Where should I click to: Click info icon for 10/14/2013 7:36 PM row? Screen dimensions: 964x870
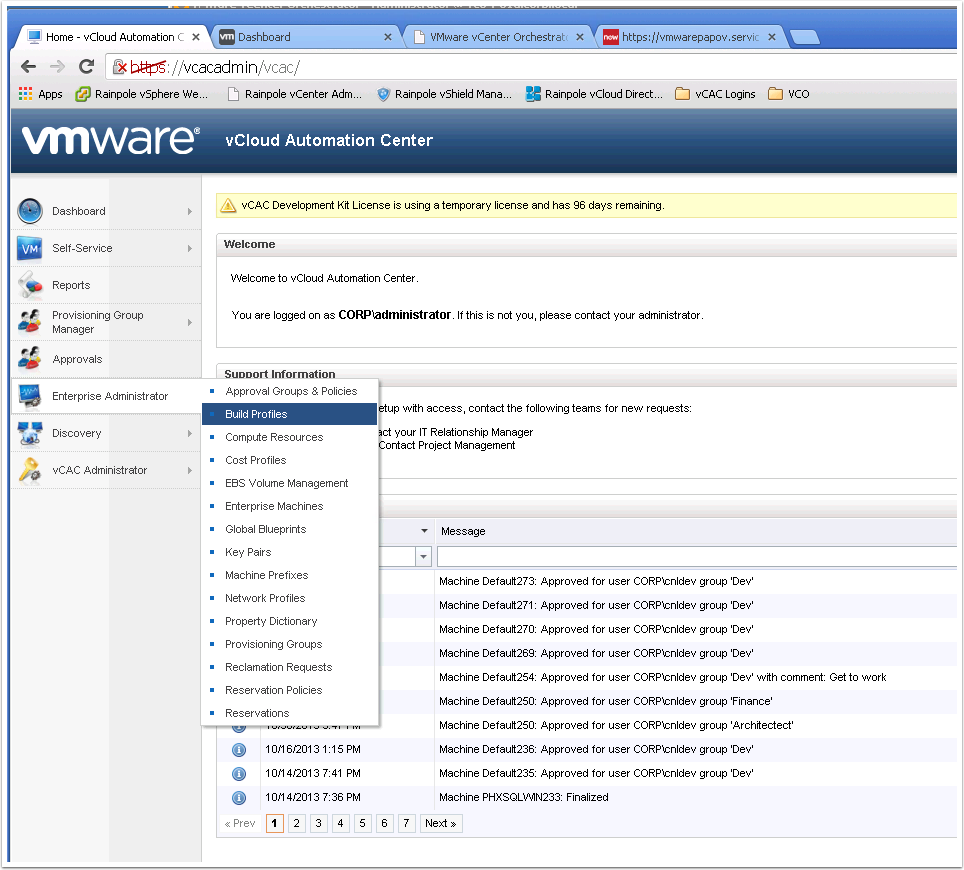[x=239, y=797]
